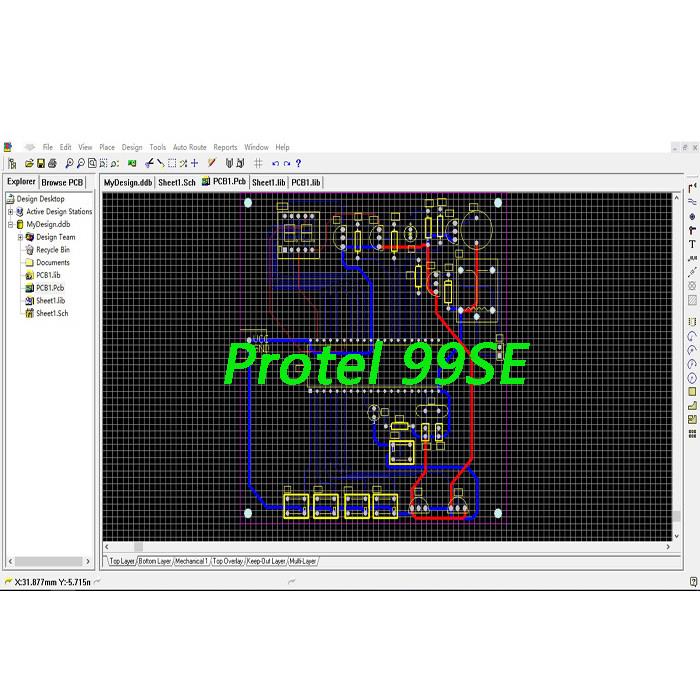The width and height of the screenshot is (700, 700).
Task: Fit entire document in view icon
Action: [x=92, y=163]
